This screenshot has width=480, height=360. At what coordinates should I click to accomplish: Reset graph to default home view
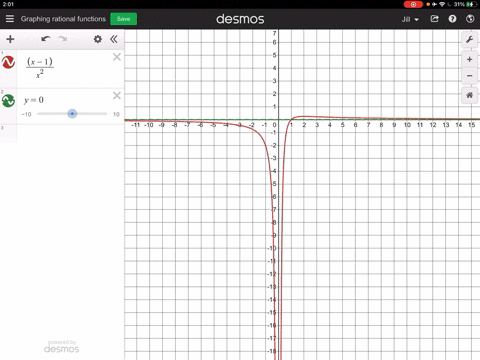pyautogui.click(x=469, y=95)
